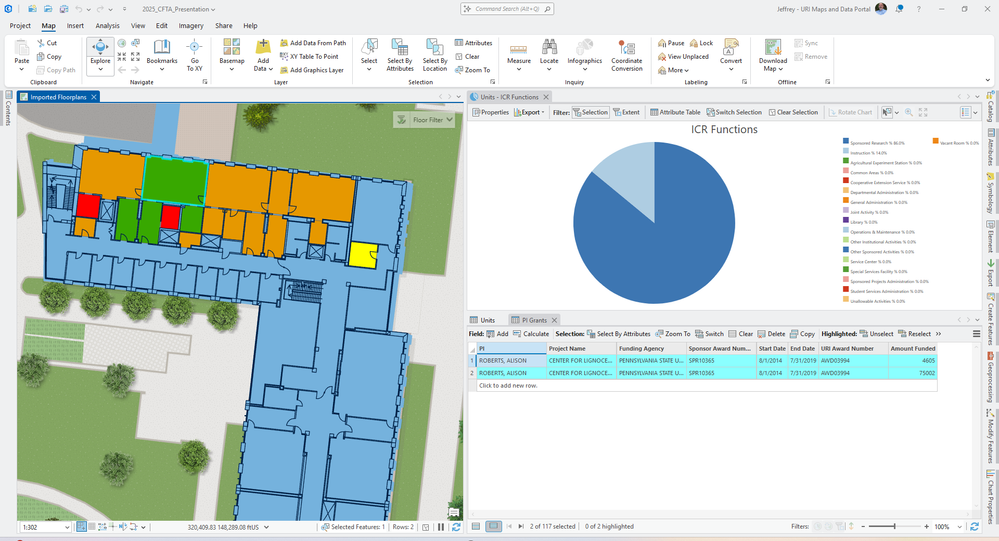Viewport: 999px width, 541px height.
Task: Click the Add Data From Path icon
Action: [x=283, y=43]
